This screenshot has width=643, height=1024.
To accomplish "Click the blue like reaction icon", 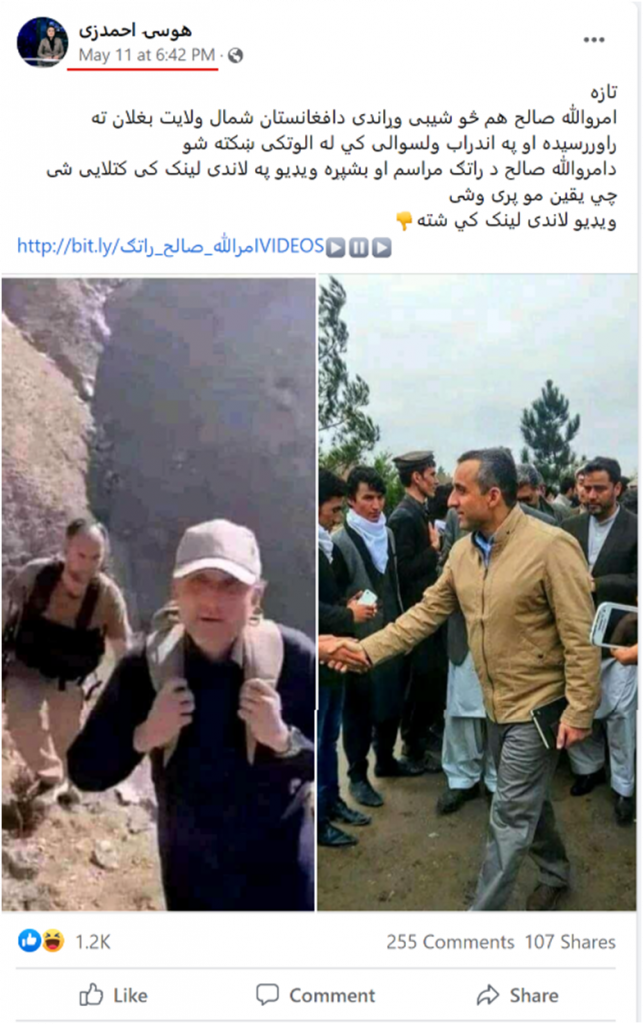I will 29,941.
